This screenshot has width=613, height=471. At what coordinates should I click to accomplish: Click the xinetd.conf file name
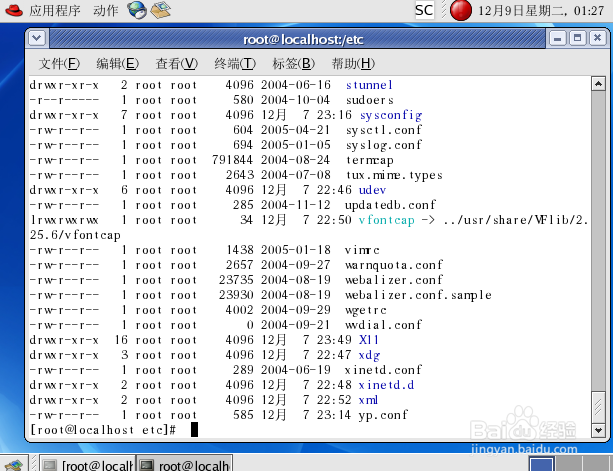pyautogui.click(x=383, y=370)
